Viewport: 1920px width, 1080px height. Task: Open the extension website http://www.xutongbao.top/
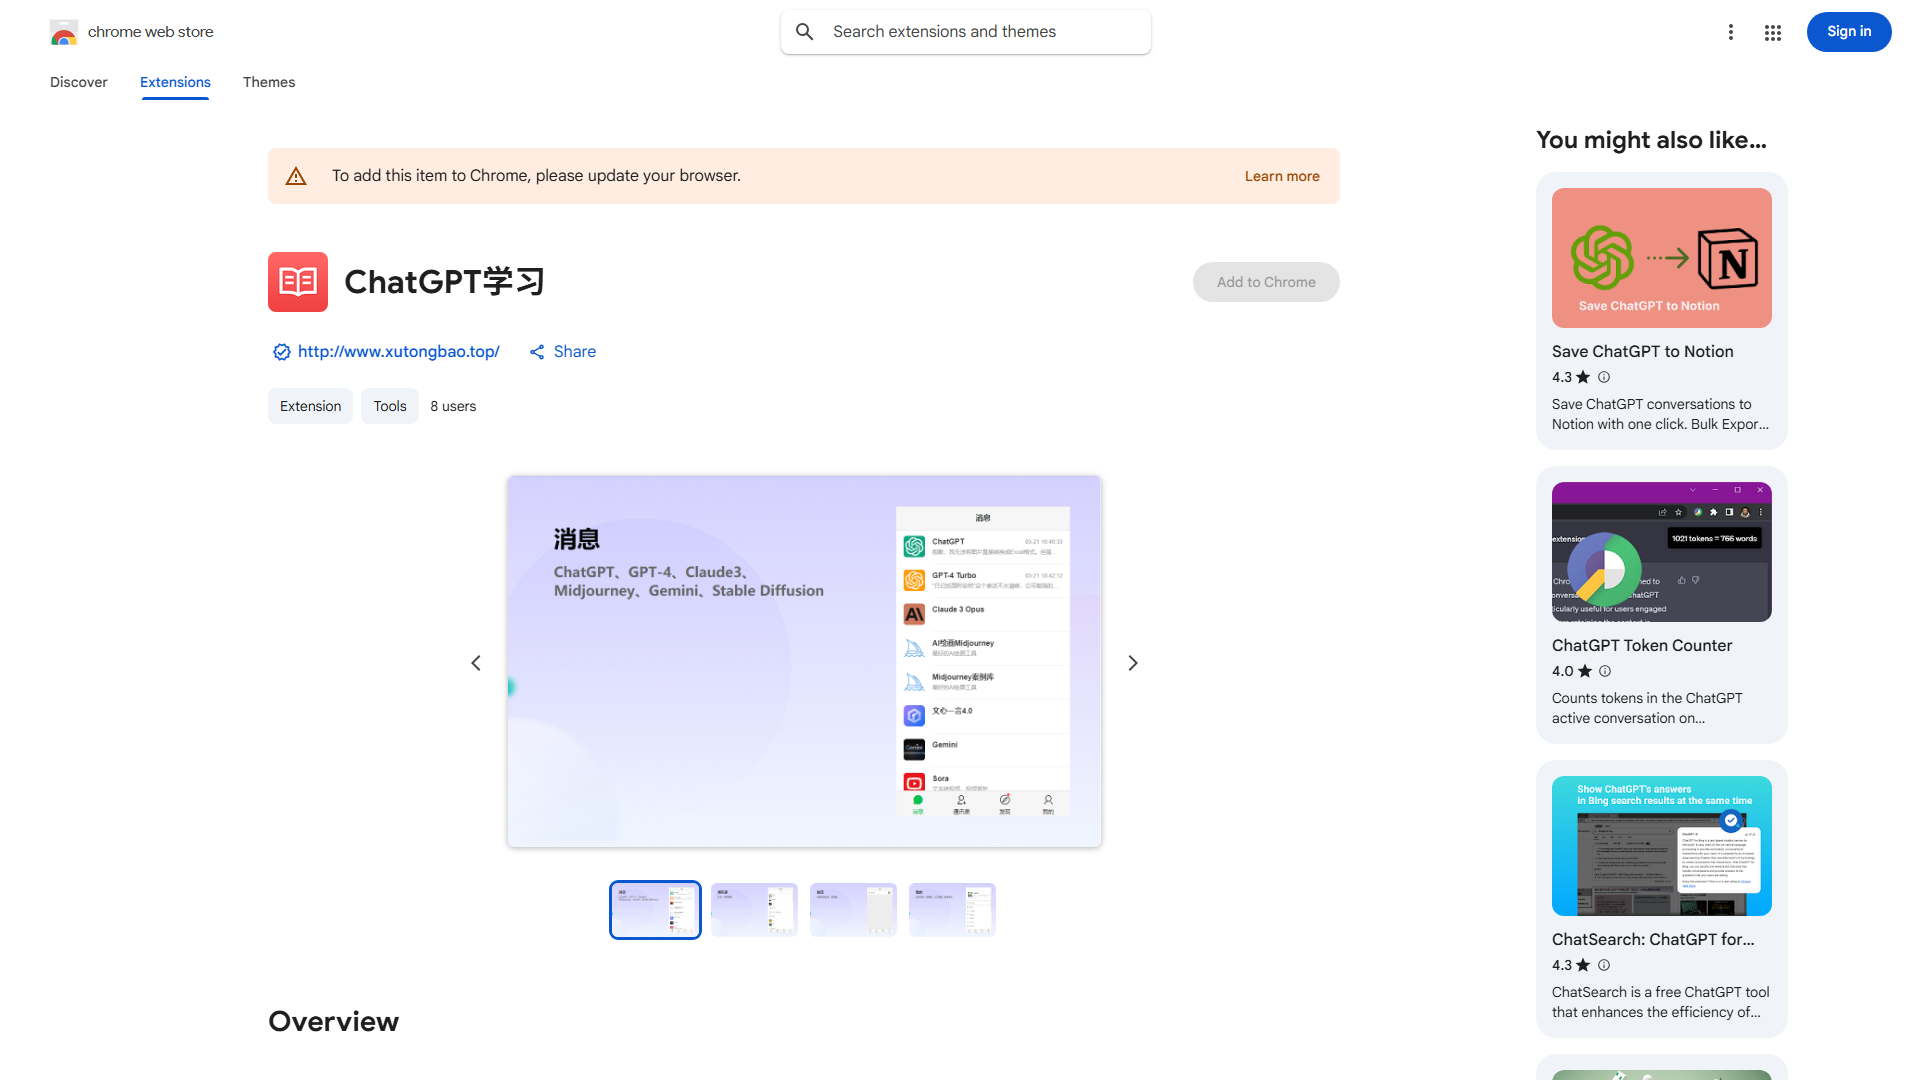coord(398,351)
